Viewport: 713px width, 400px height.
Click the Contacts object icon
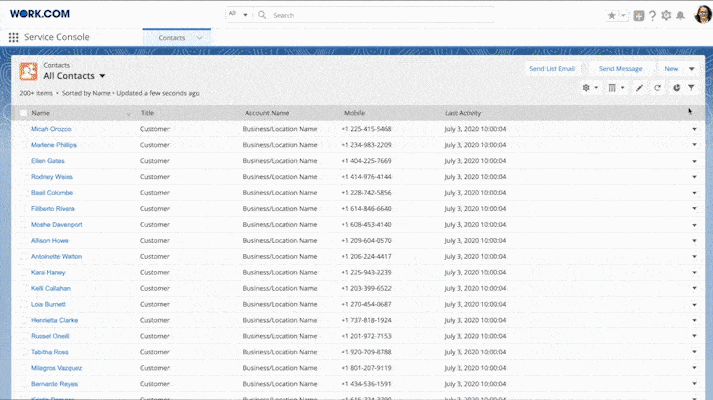click(28, 71)
